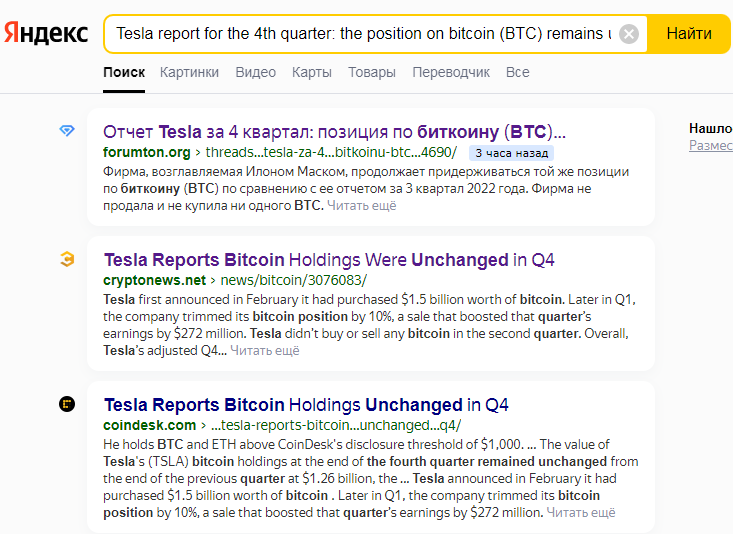Switch to the Видео tab

pos(256,72)
